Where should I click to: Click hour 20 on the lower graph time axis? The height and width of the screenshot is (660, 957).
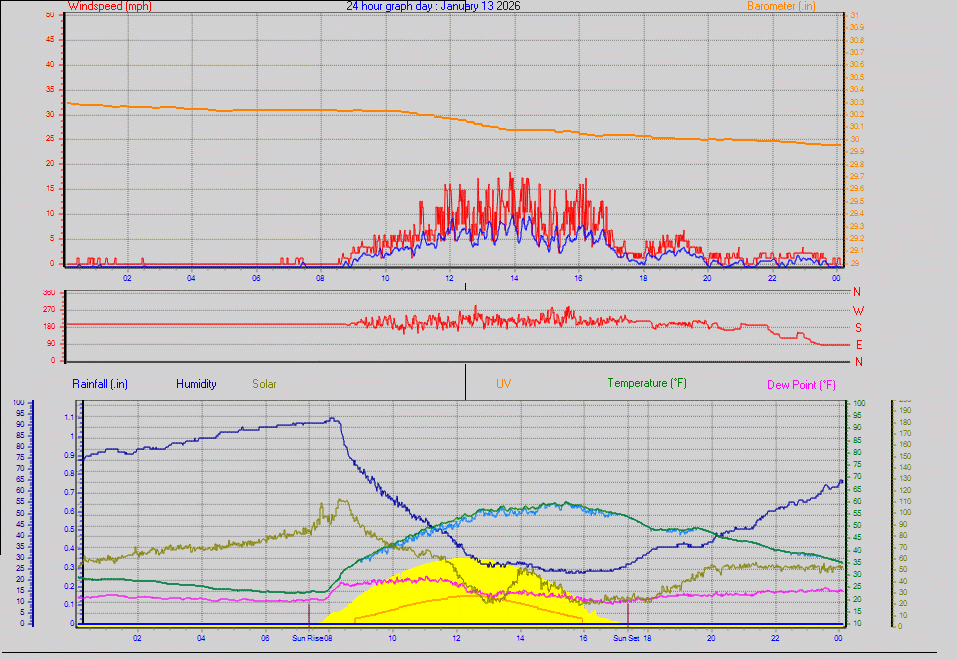point(711,637)
